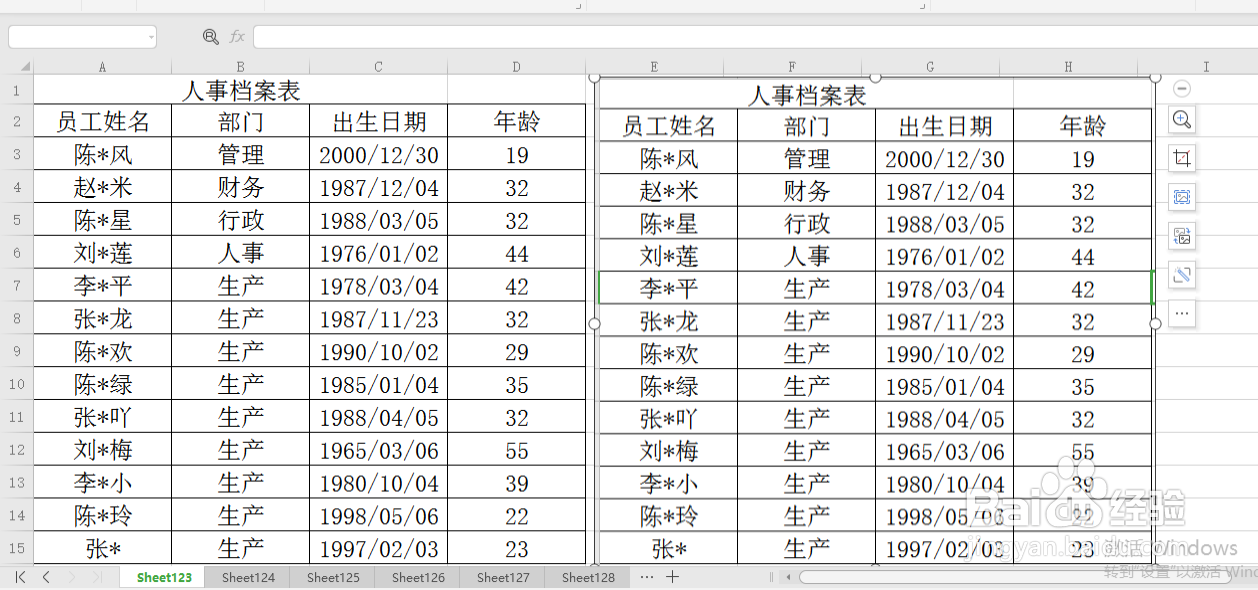
Task: Click cell 2000/12/30 in column C
Action: [x=379, y=155]
